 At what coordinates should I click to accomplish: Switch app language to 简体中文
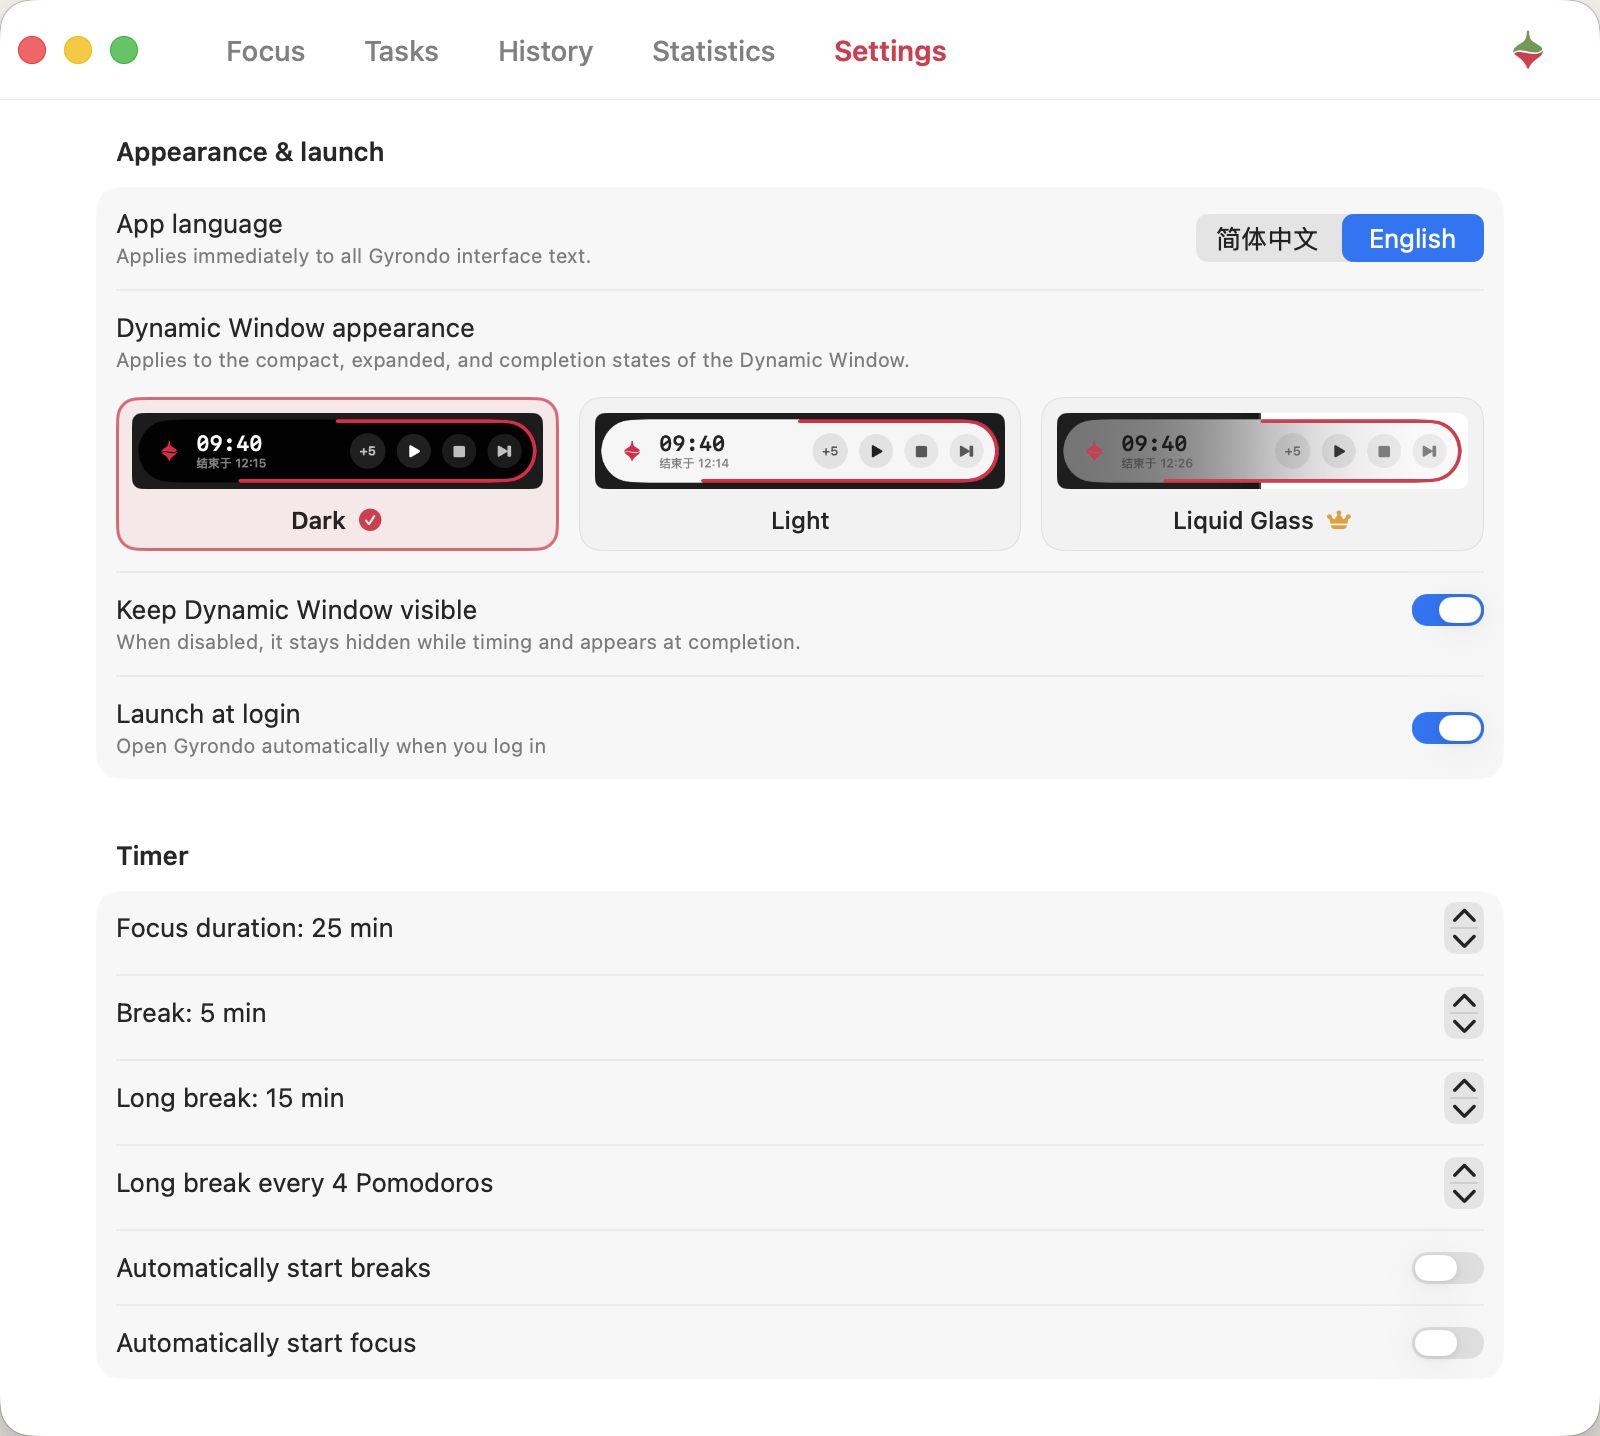click(x=1268, y=238)
